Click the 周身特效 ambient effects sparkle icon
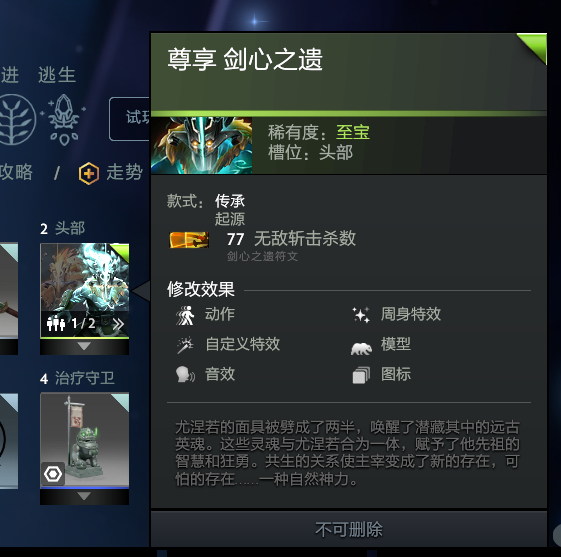561x557 pixels. [x=361, y=315]
